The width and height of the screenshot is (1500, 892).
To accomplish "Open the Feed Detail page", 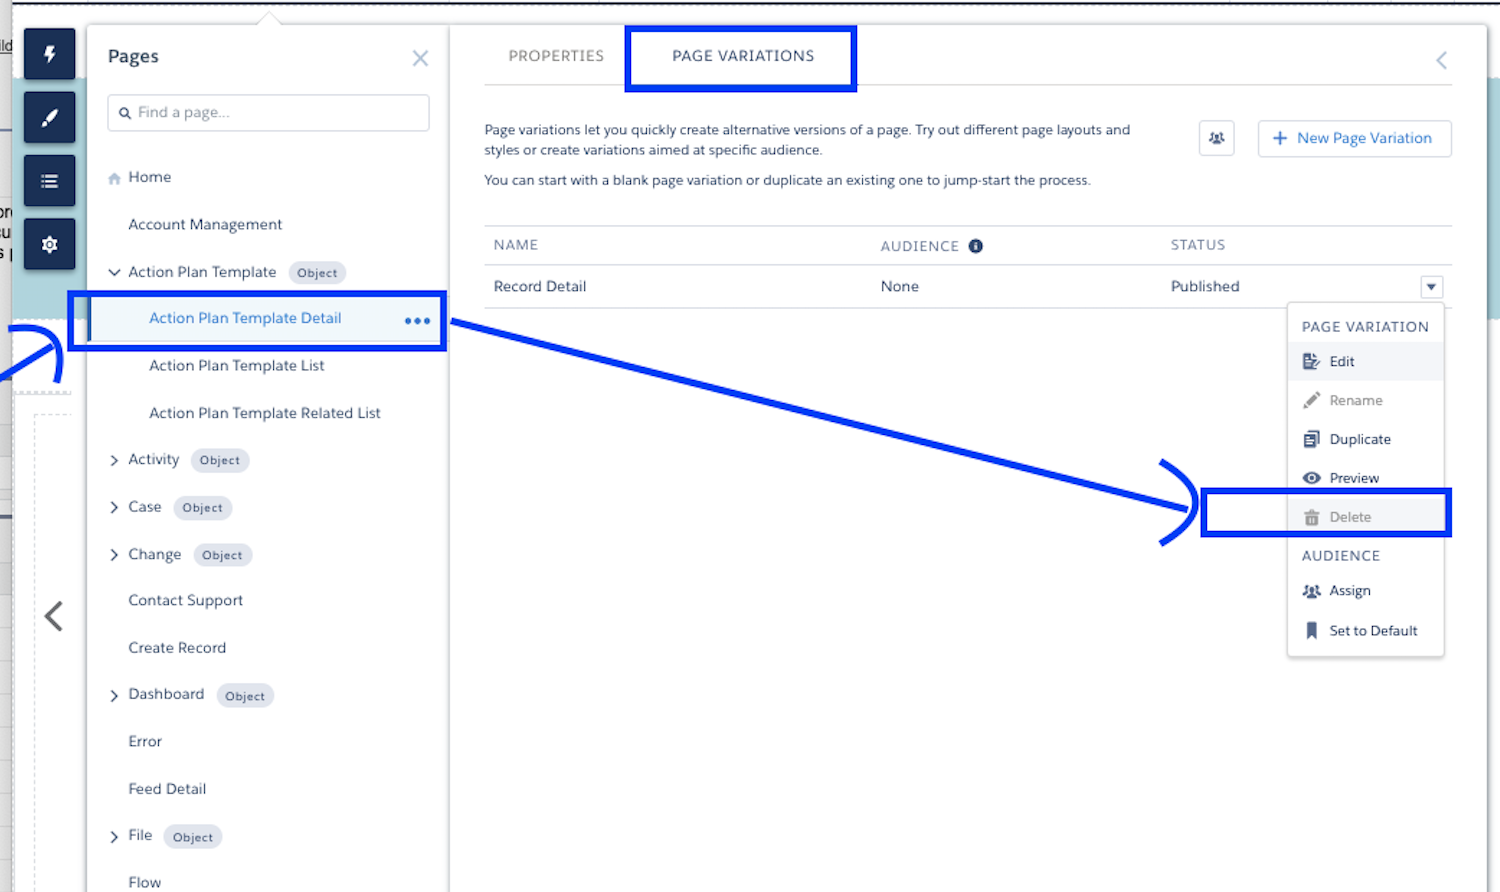I will point(167,789).
